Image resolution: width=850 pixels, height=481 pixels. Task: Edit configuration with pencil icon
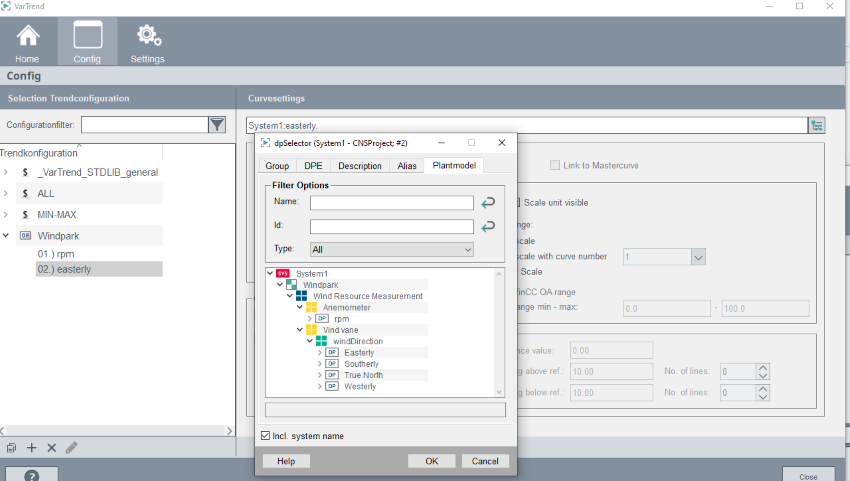(x=71, y=448)
